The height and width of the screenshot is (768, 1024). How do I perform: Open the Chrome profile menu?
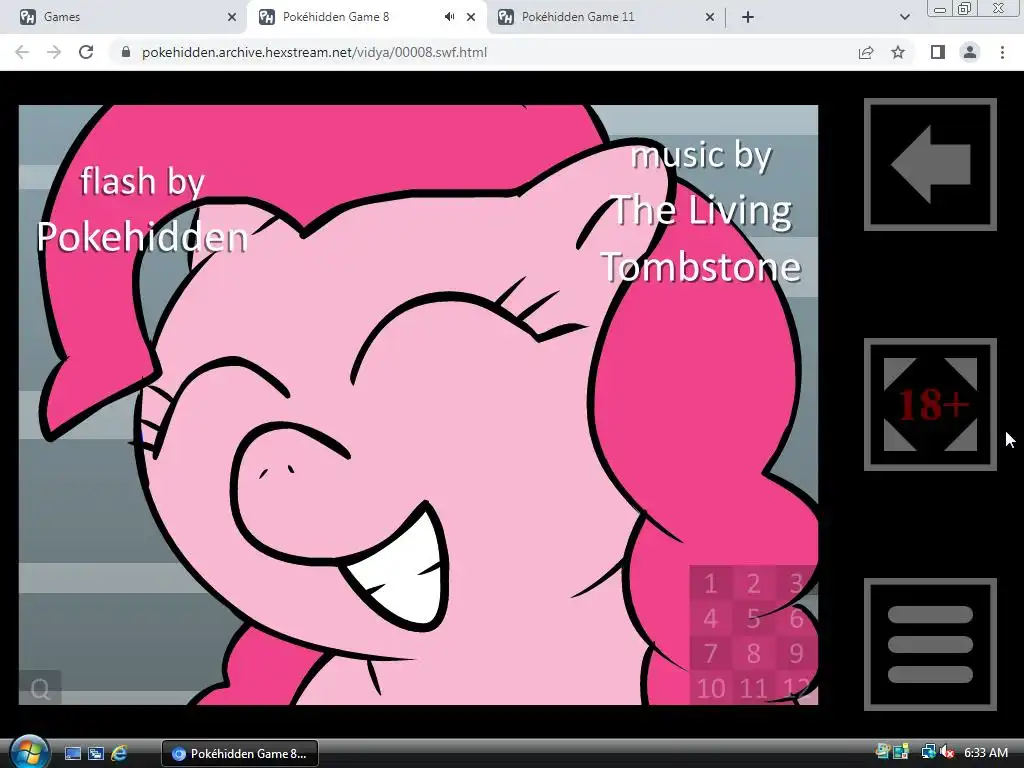click(970, 52)
